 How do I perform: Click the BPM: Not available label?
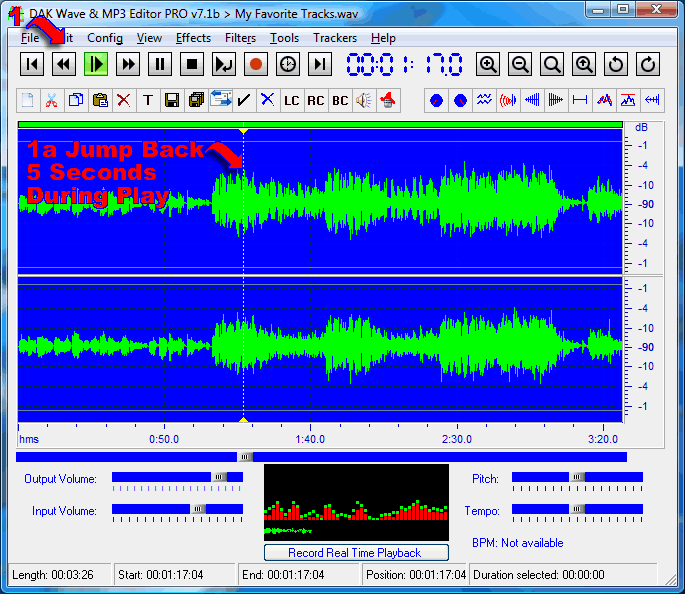(x=518, y=543)
